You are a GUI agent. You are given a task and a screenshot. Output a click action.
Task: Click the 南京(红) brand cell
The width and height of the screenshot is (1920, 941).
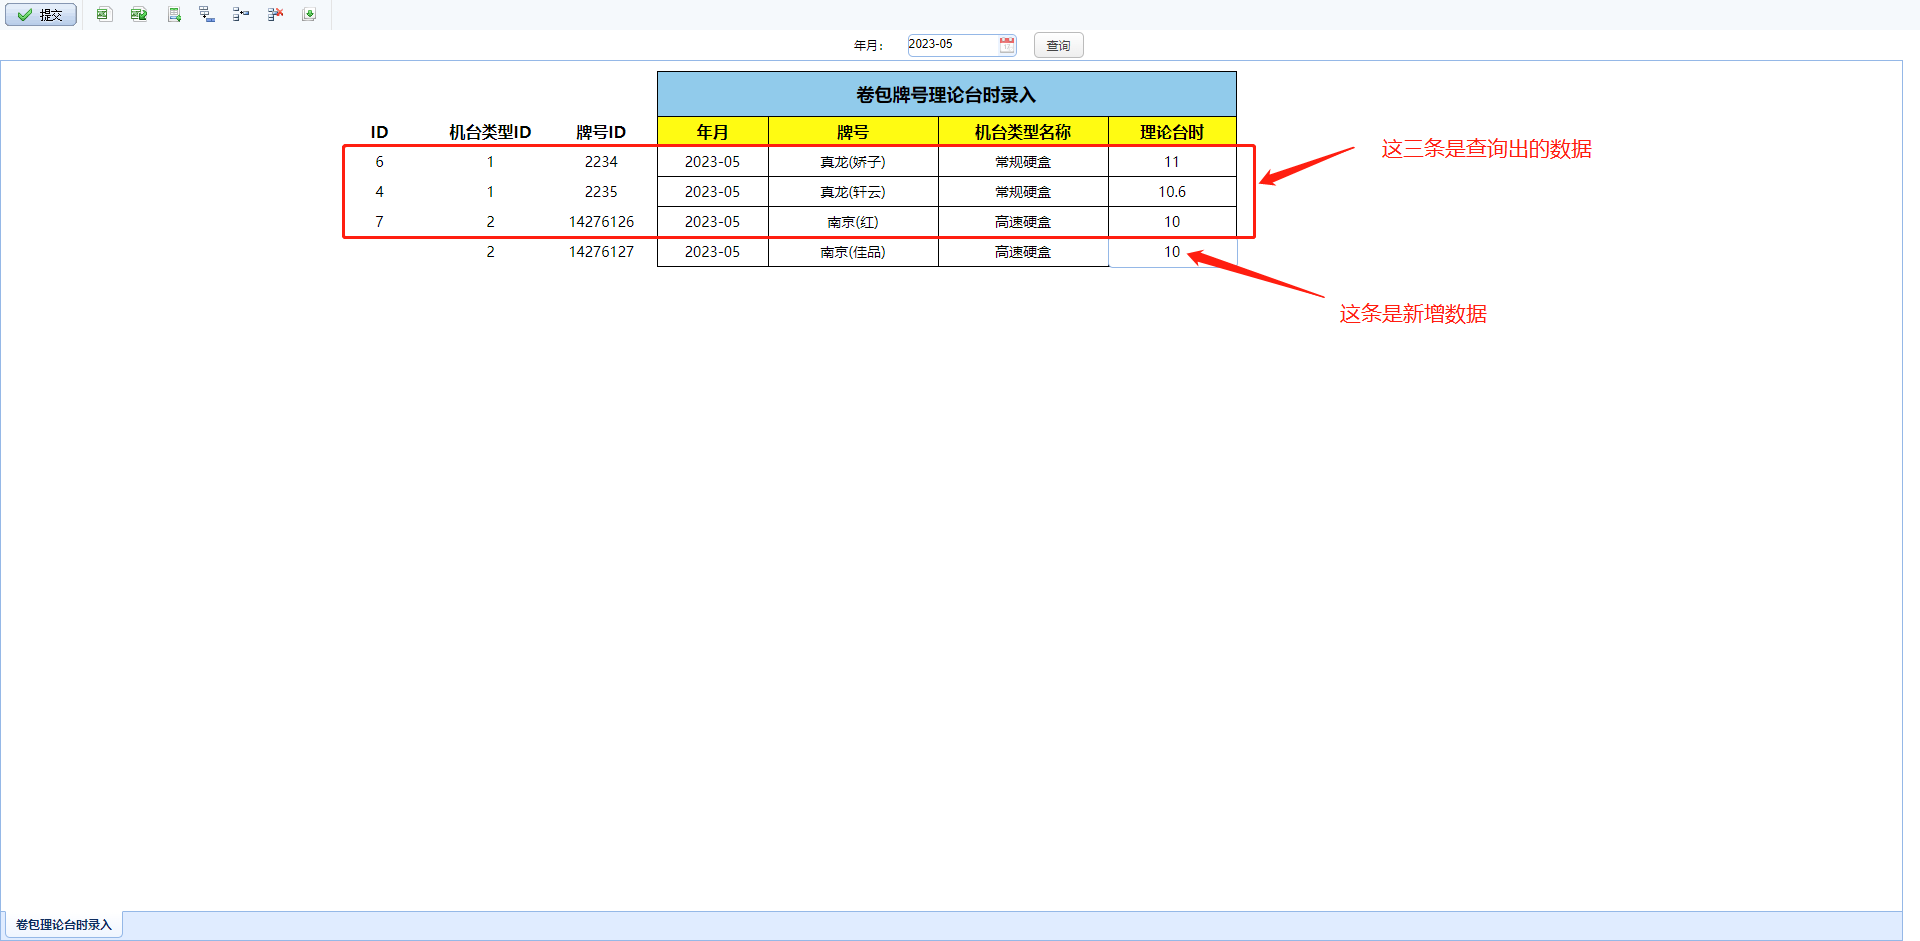(x=853, y=222)
